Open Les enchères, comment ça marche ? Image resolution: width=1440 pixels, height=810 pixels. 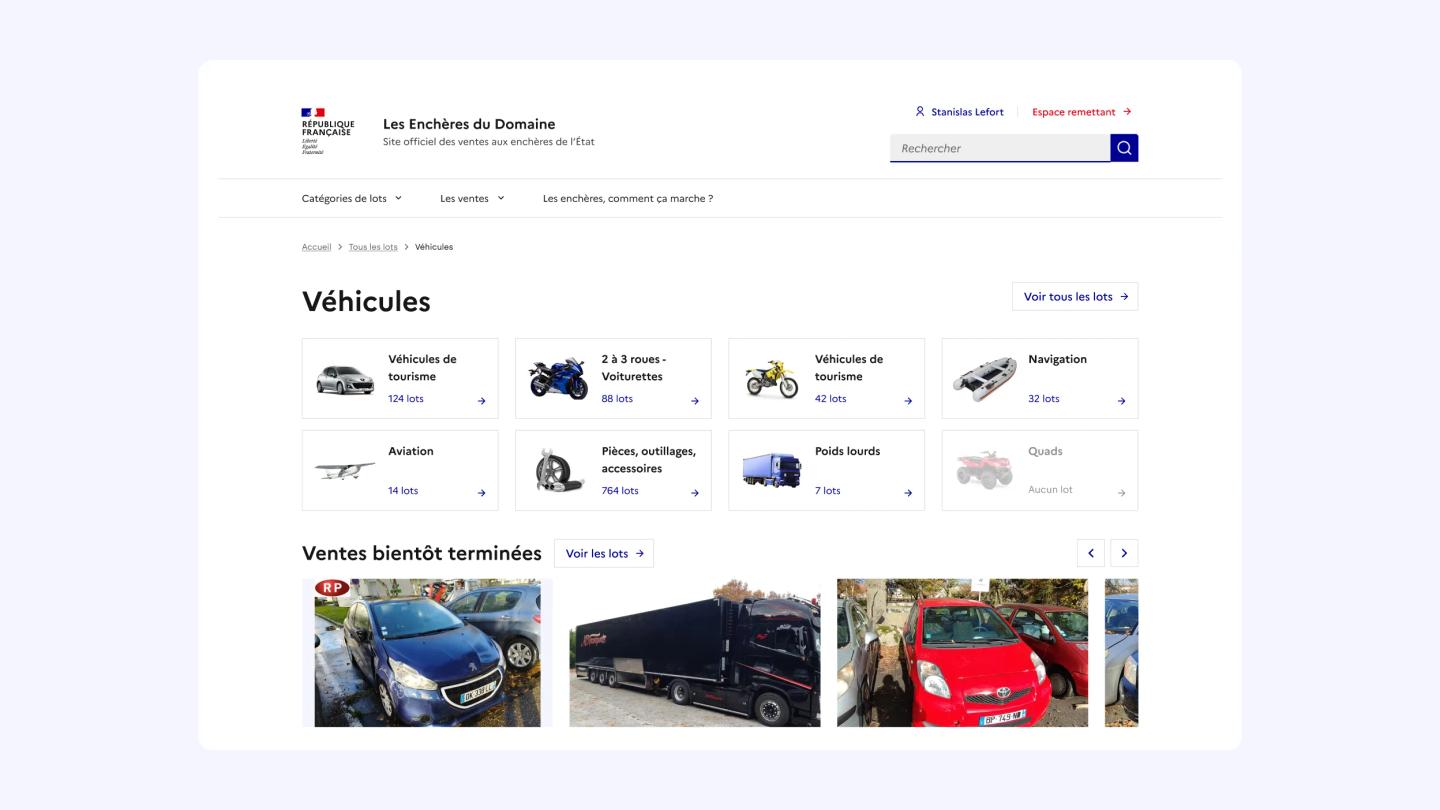[x=628, y=198]
